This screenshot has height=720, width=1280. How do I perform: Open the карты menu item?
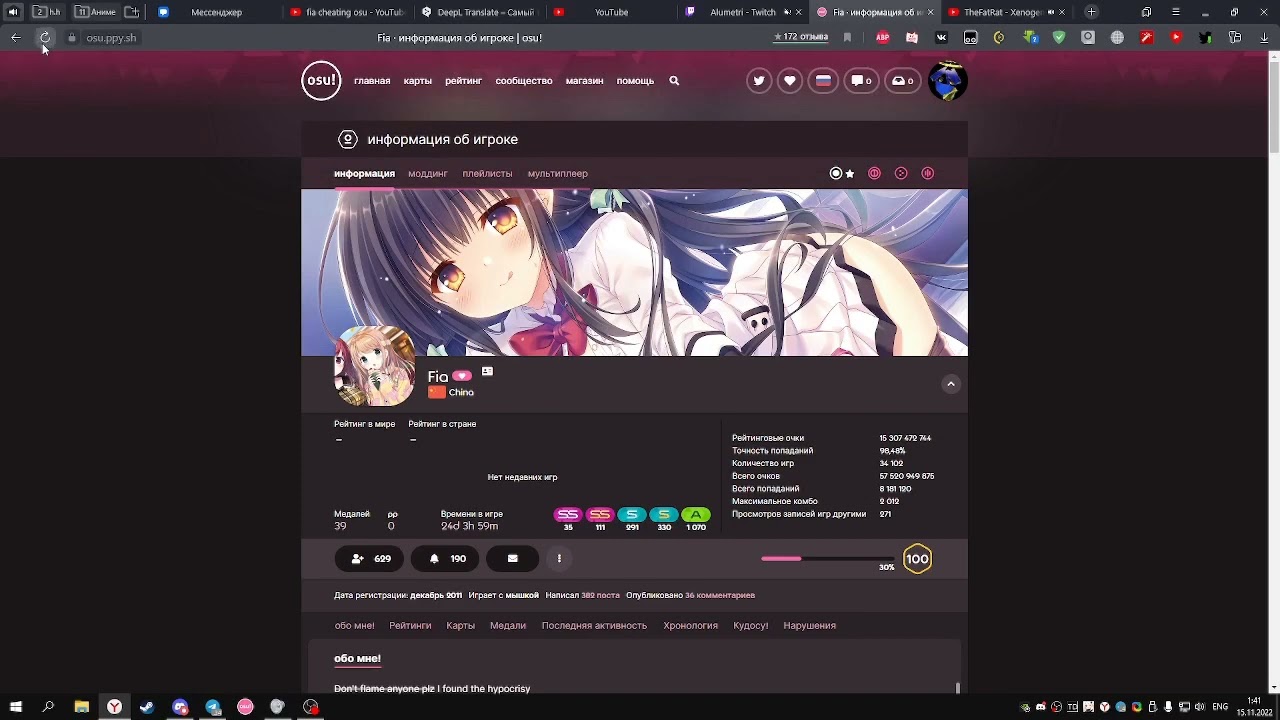pos(418,81)
